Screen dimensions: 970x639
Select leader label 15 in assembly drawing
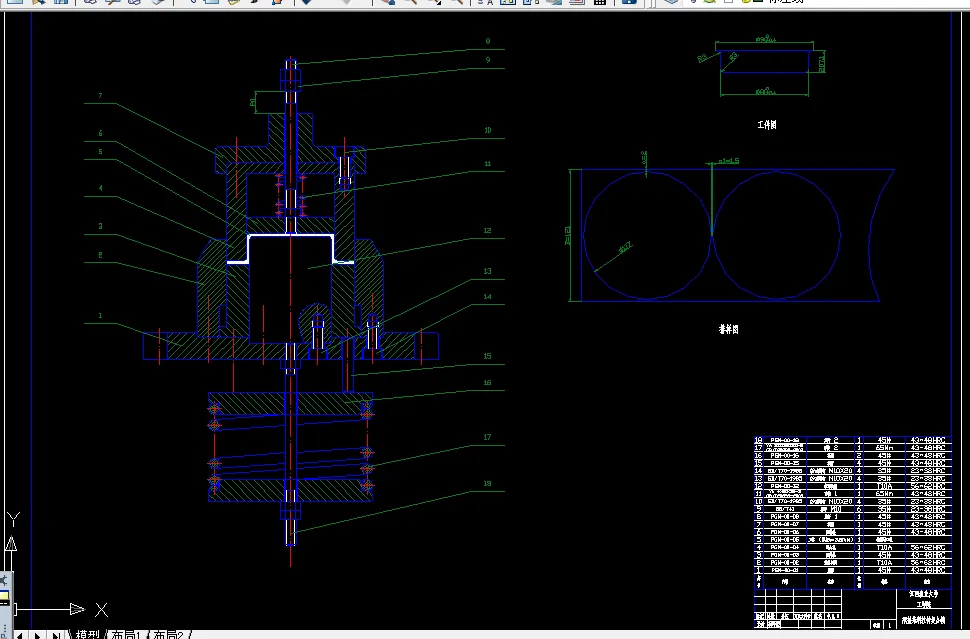point(487,356)
